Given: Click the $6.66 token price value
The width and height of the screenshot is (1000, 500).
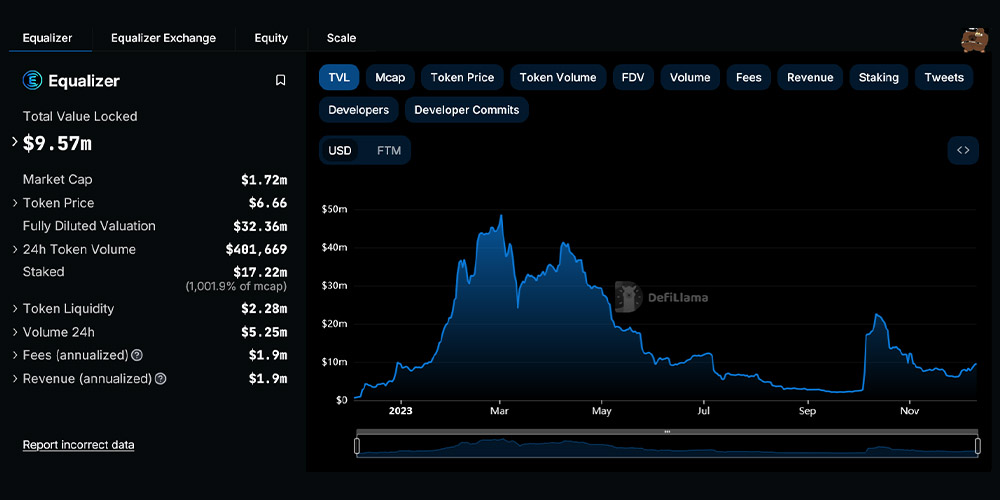Looking at the screenshot, I should click(268, 203).
